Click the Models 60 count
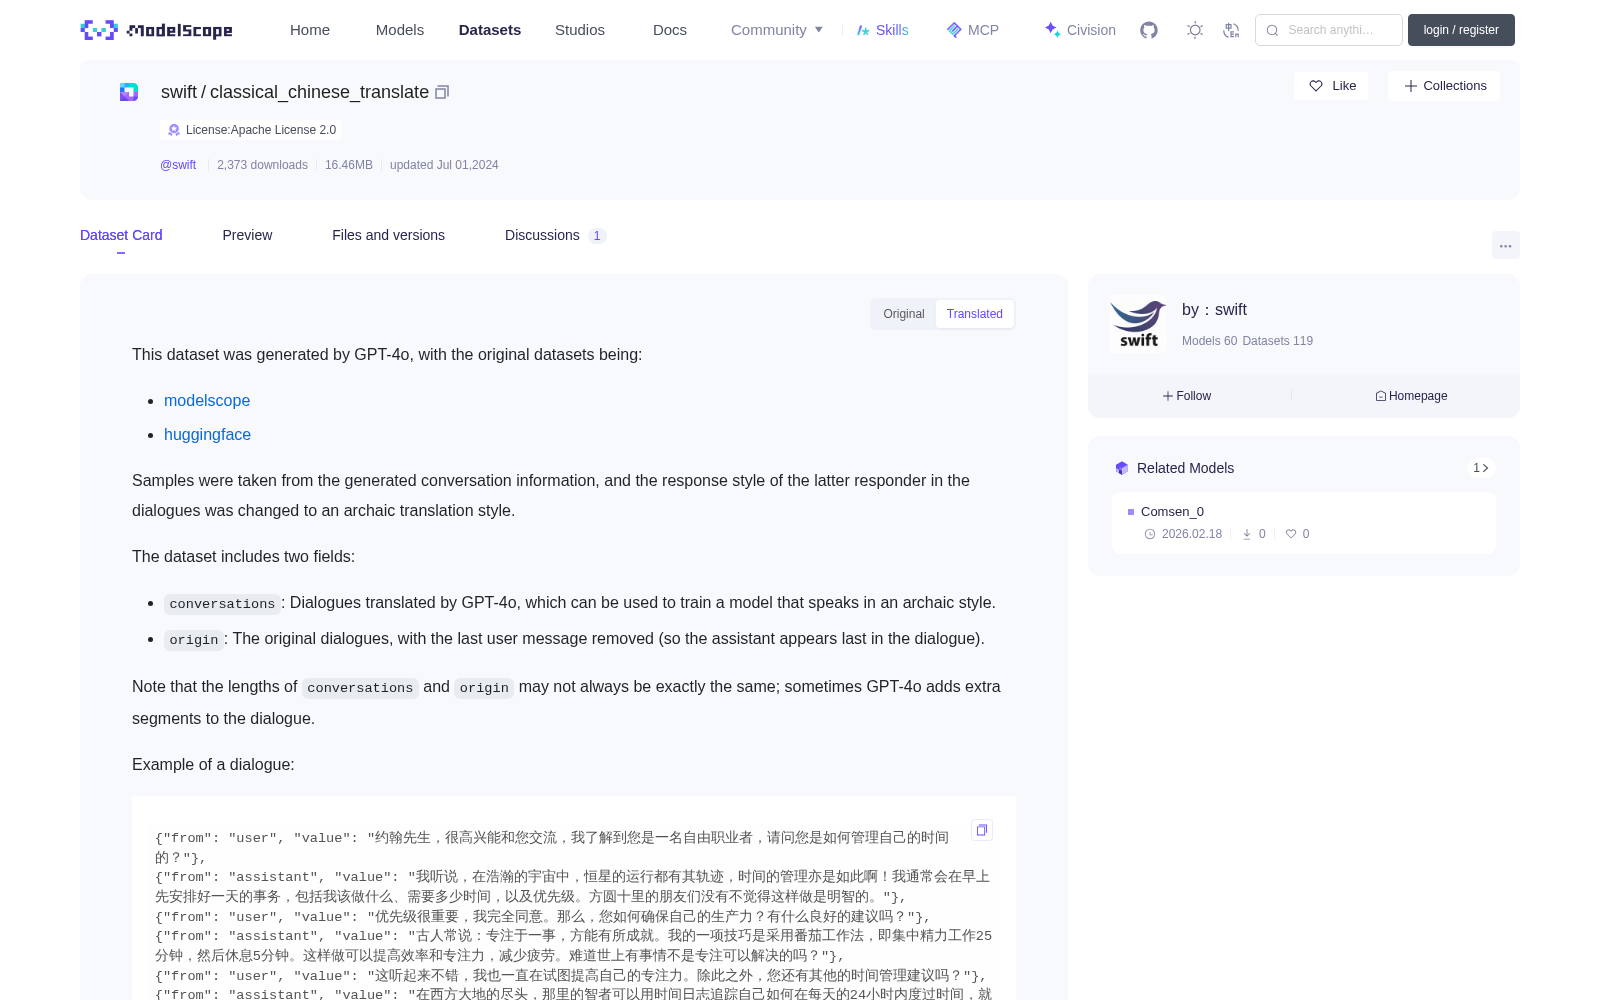Screen dimensions: 1600x1000 coord(1209,341)
